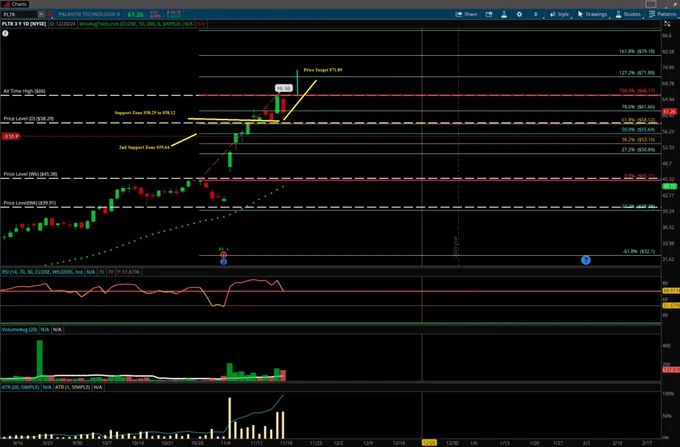Click the 'Price Level(Wk) ($39.91)' label
Viewport: 680px width, 447px height.
[29, 202]
